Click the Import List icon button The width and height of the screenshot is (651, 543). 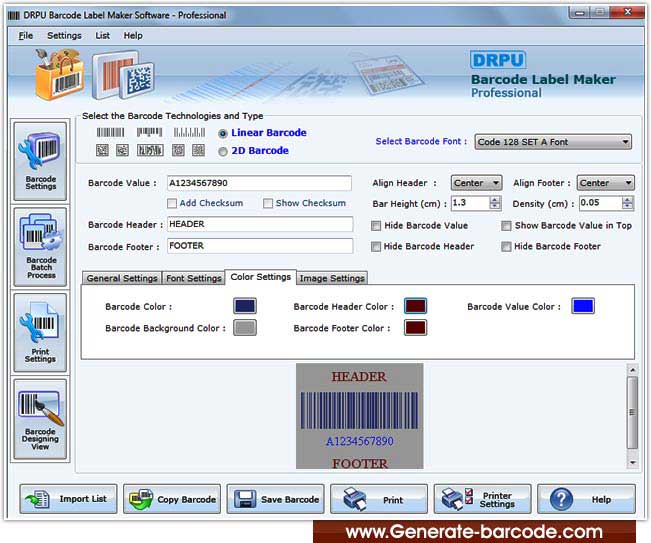point(69,499)
